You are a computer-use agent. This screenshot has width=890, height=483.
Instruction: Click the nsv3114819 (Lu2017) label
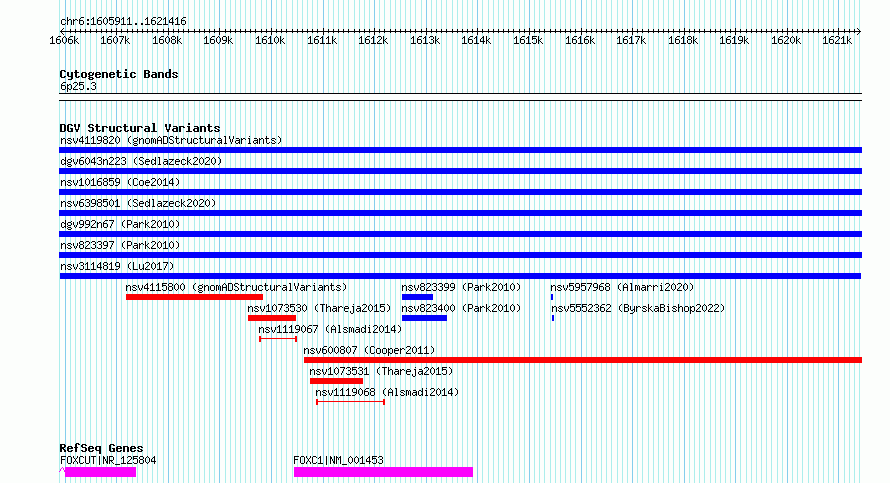pyautogui.click(x=117, y=266)
